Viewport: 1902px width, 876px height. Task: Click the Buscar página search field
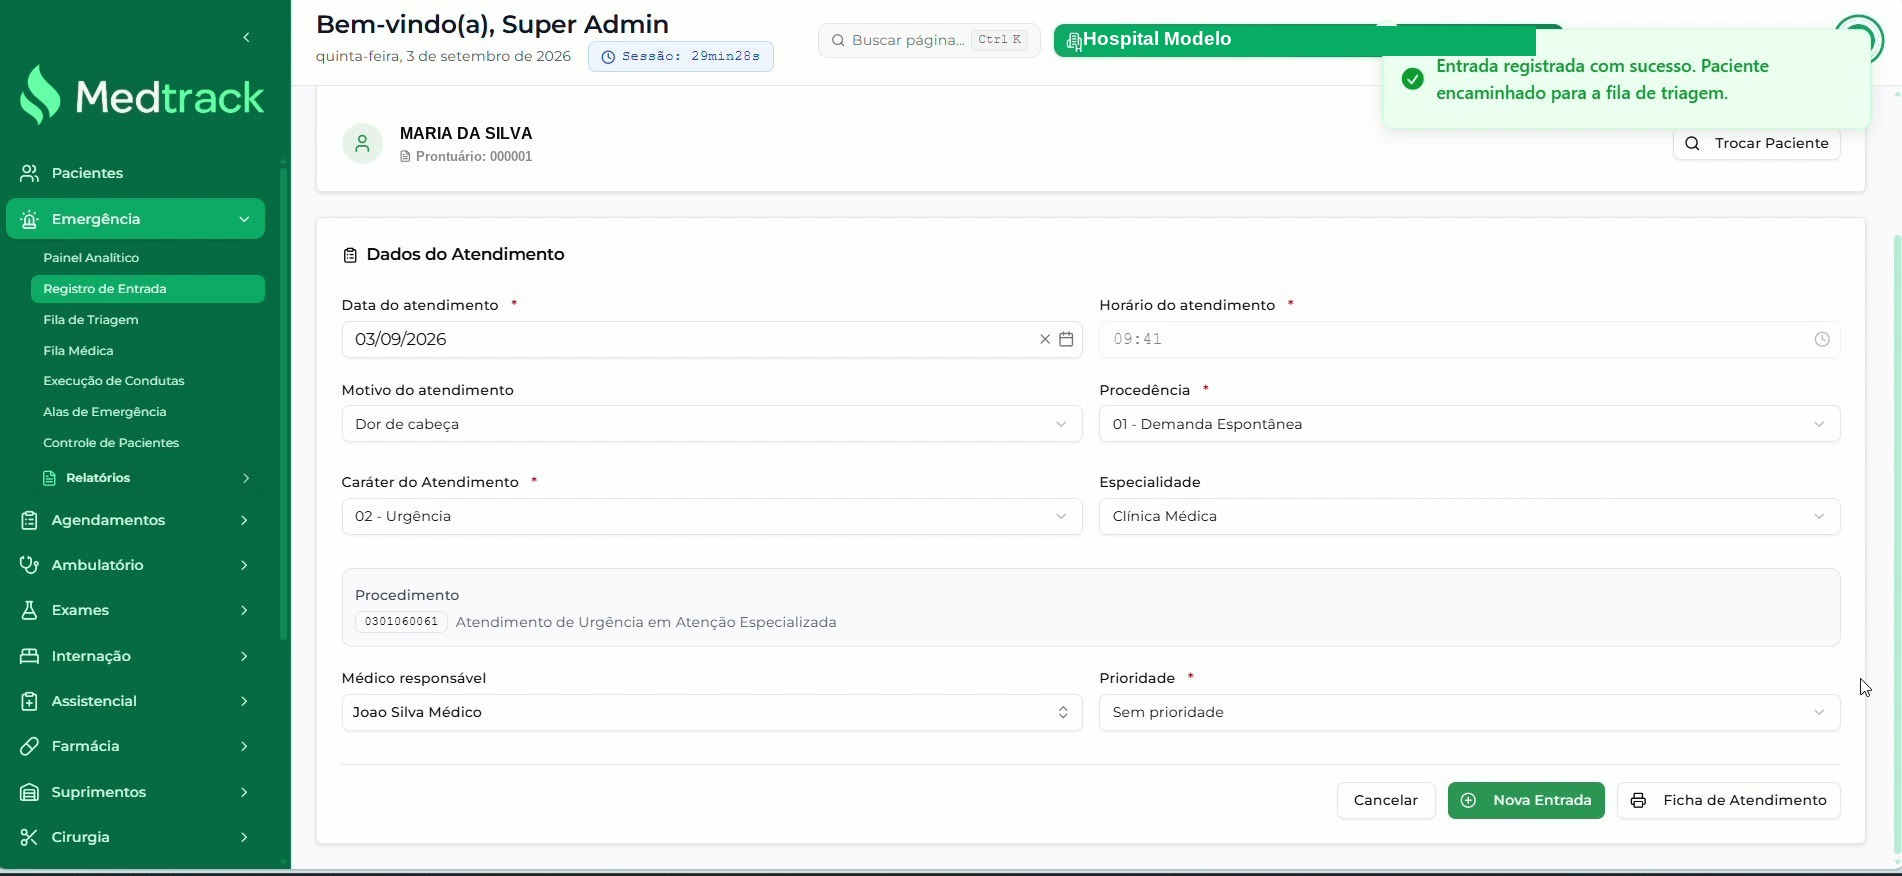tap(929, 40)
